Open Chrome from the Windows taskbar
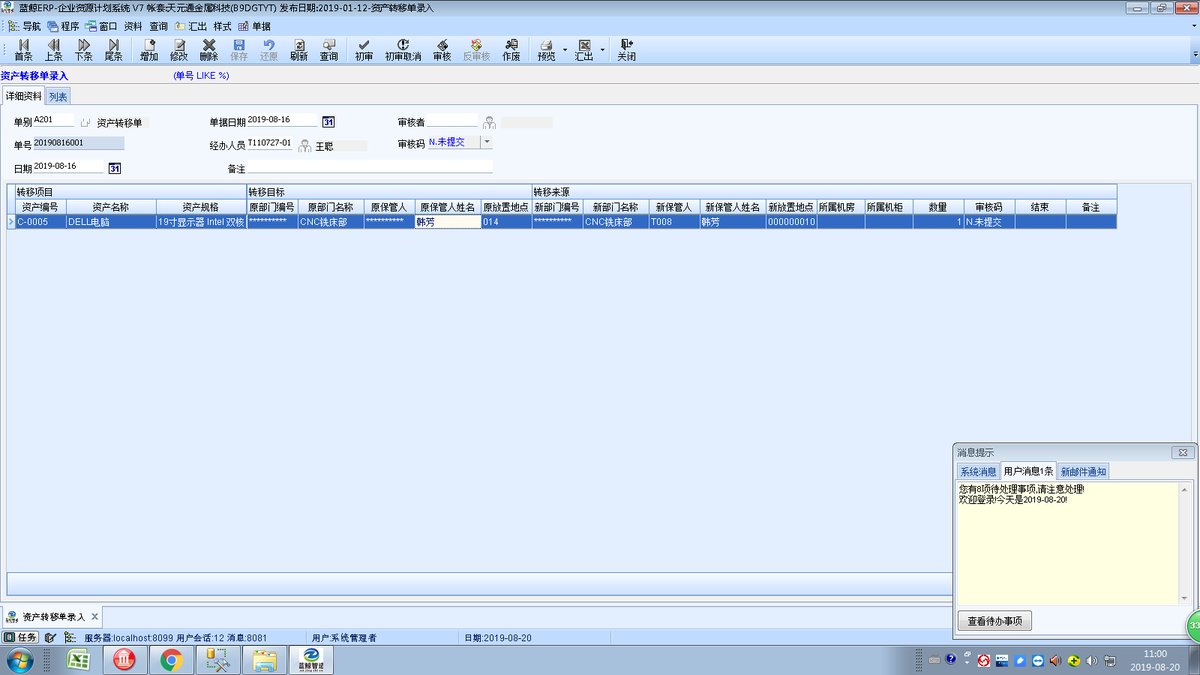The width and height of the screenshot is (1200, 675). click(171, 660)
